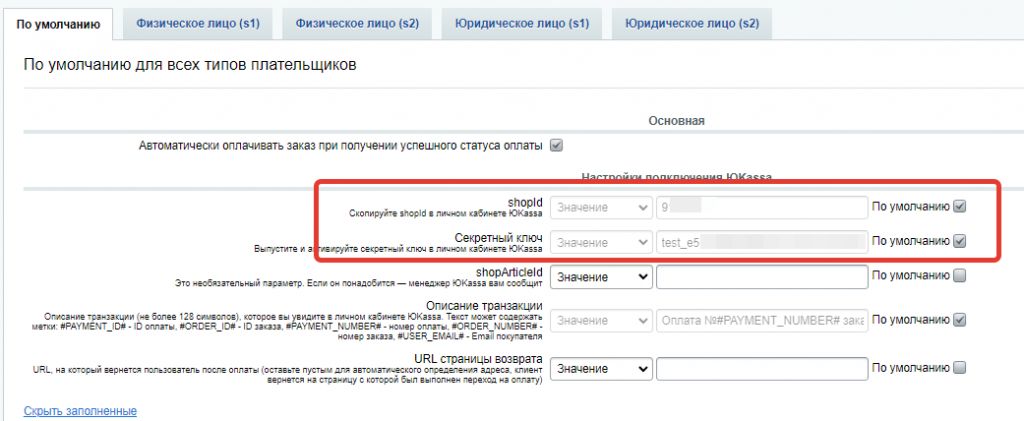Focus the URL страницы возврата input field
Viewport: 1024px width, 421px height.
pos(761,368)
